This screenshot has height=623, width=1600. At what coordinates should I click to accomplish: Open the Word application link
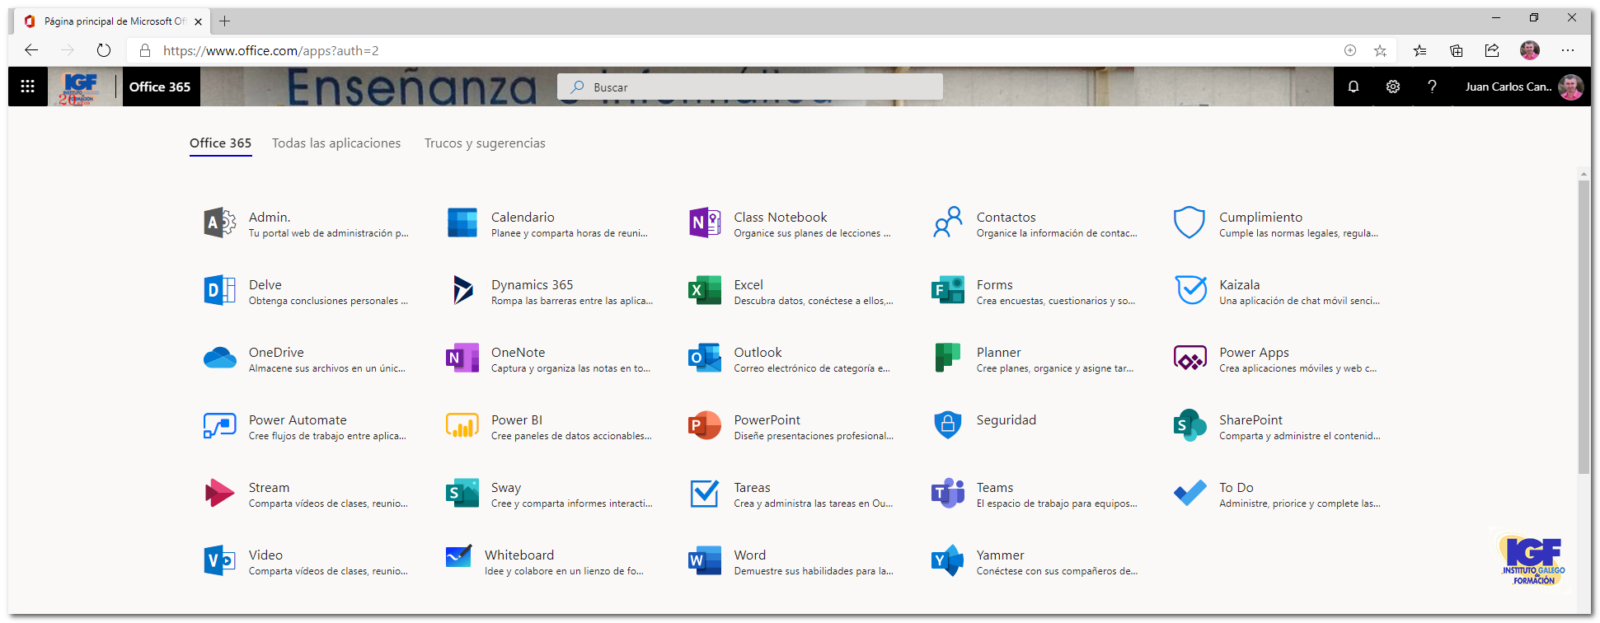pos(750,555)
